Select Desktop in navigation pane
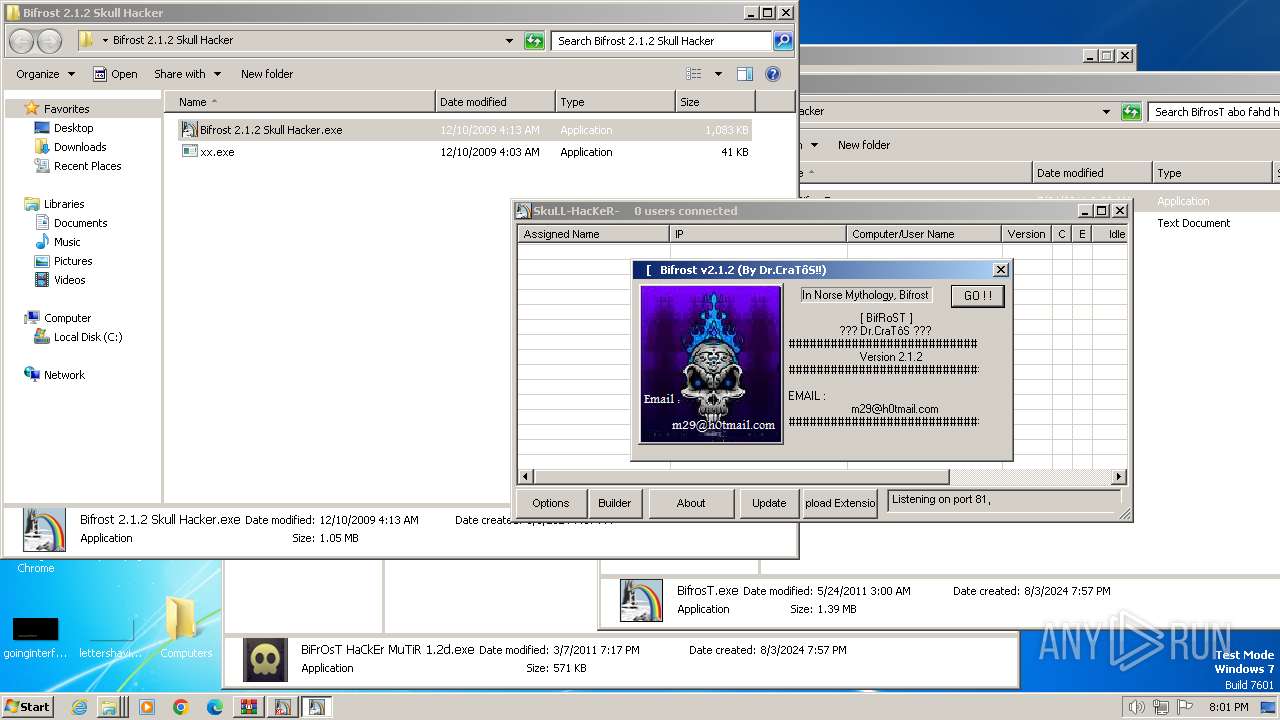 pos(73,128)
